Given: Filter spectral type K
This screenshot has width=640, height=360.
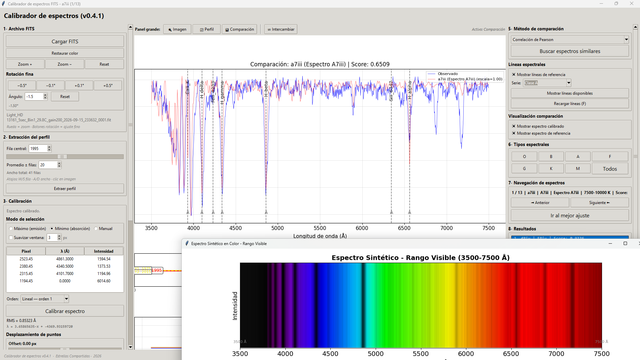Looking at the screenshot, I should 551,168.
